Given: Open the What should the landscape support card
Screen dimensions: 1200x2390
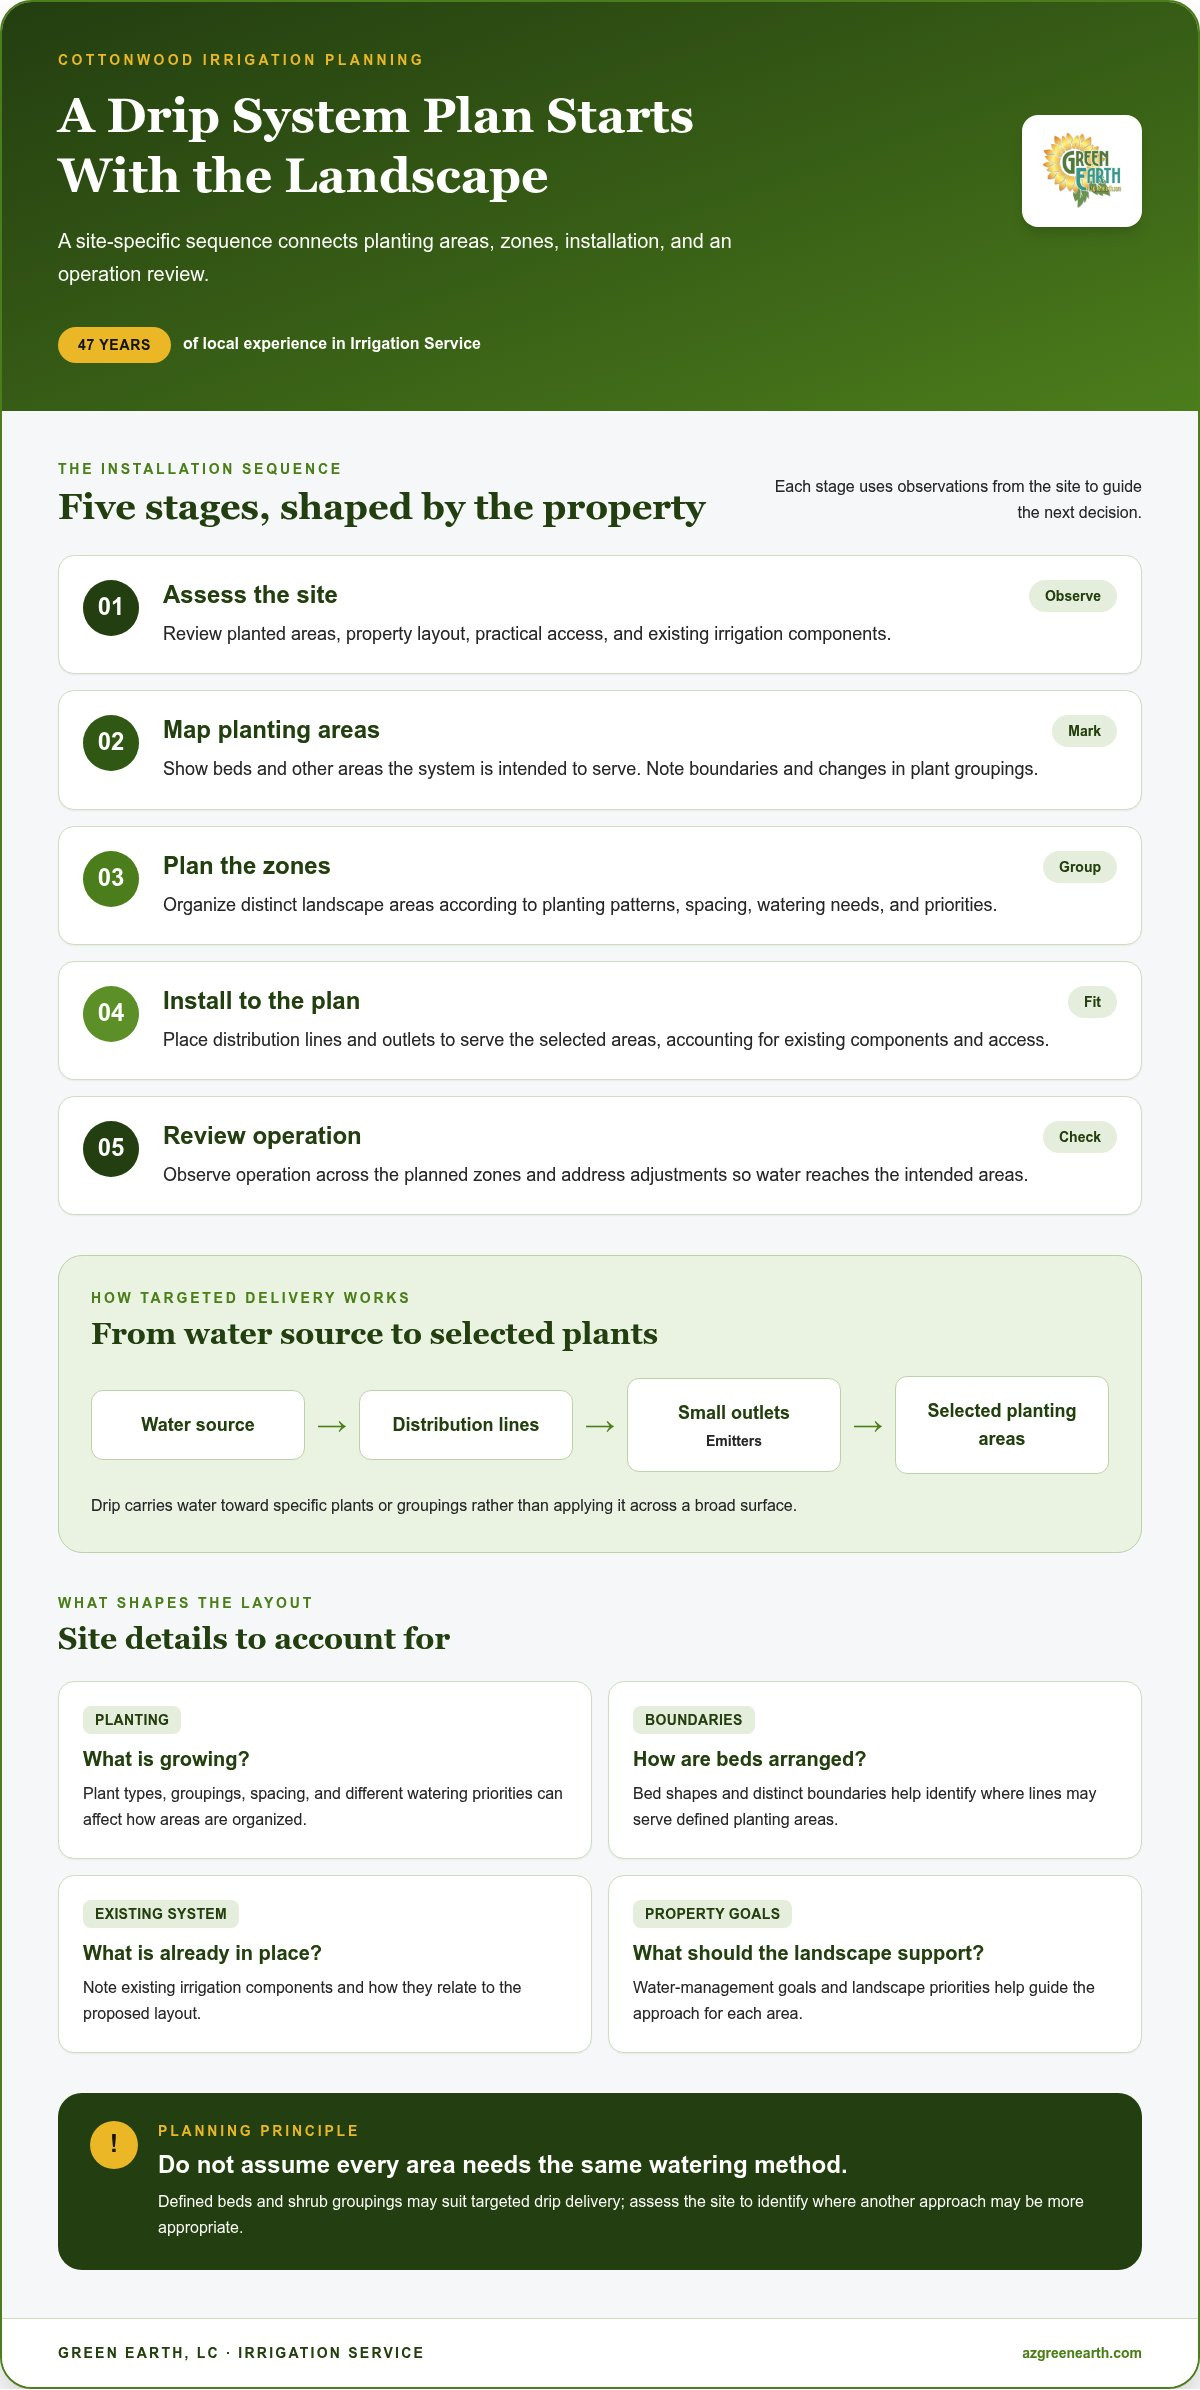Looking at the screenshot, I should pos(875,1964).
